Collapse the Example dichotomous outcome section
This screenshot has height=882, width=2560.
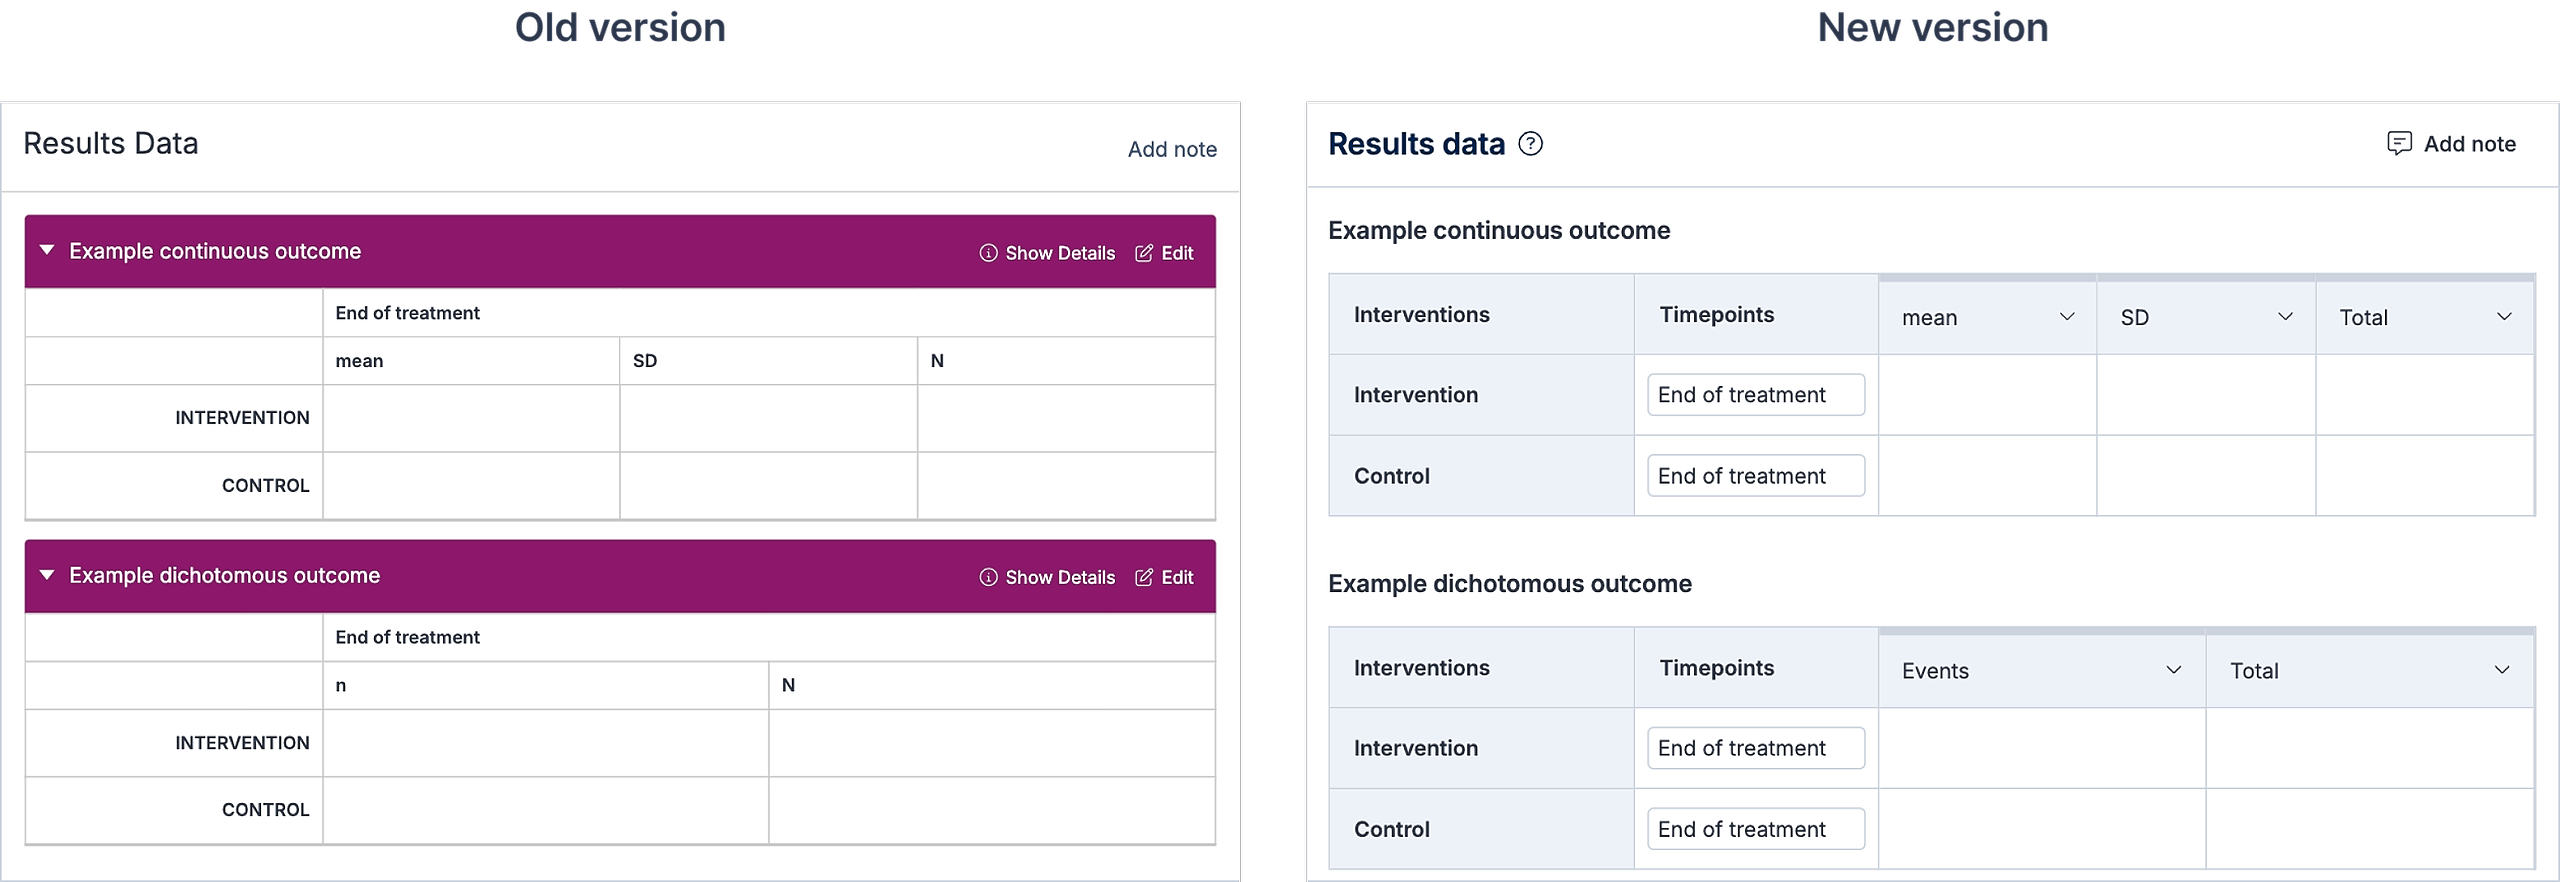pyautogui.click(x=47, y=575)
